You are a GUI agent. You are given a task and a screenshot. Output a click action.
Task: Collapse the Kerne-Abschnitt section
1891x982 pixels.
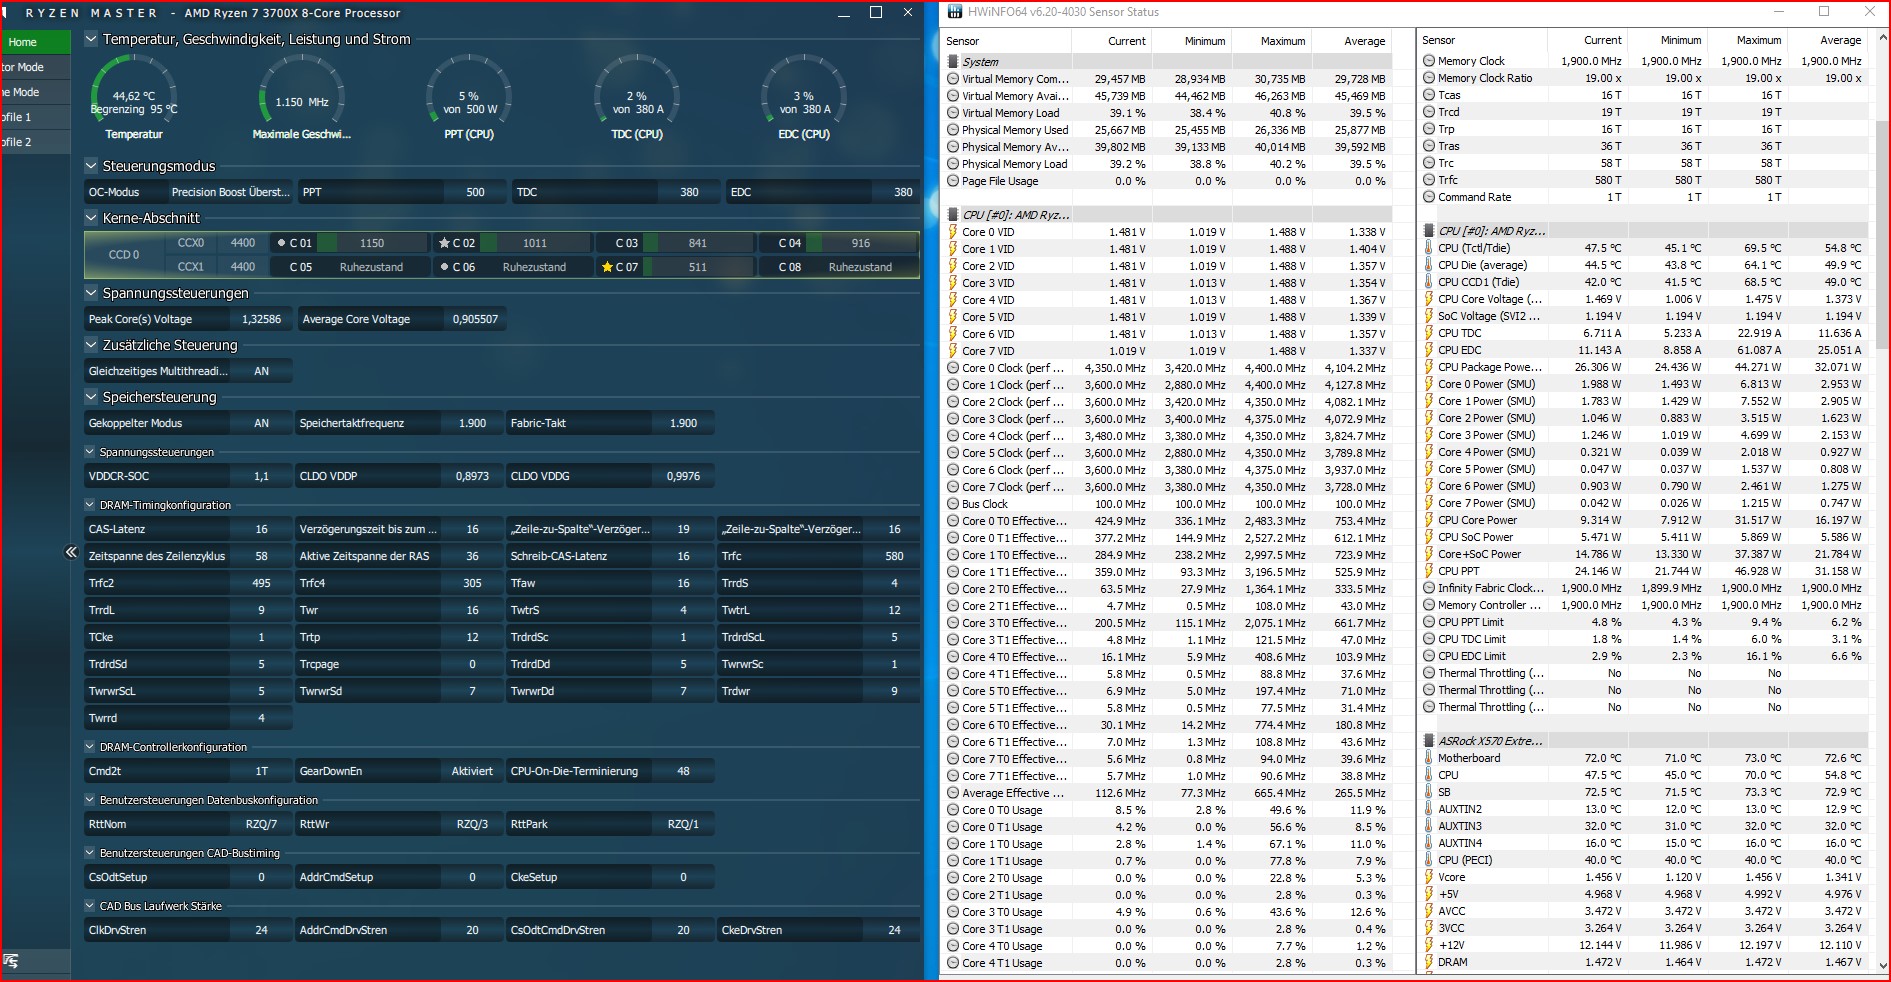point(91,218)
